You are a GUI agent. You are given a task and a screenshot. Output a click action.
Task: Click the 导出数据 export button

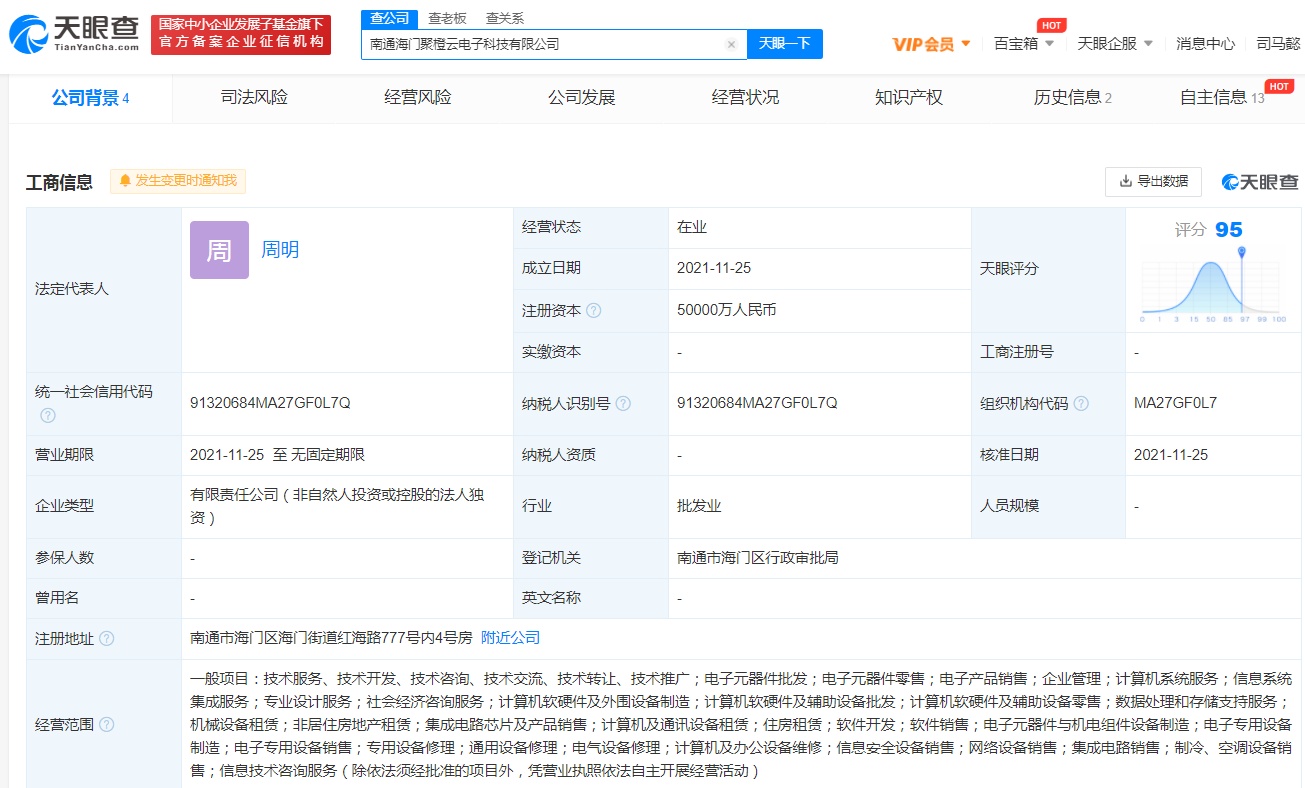1153,181
